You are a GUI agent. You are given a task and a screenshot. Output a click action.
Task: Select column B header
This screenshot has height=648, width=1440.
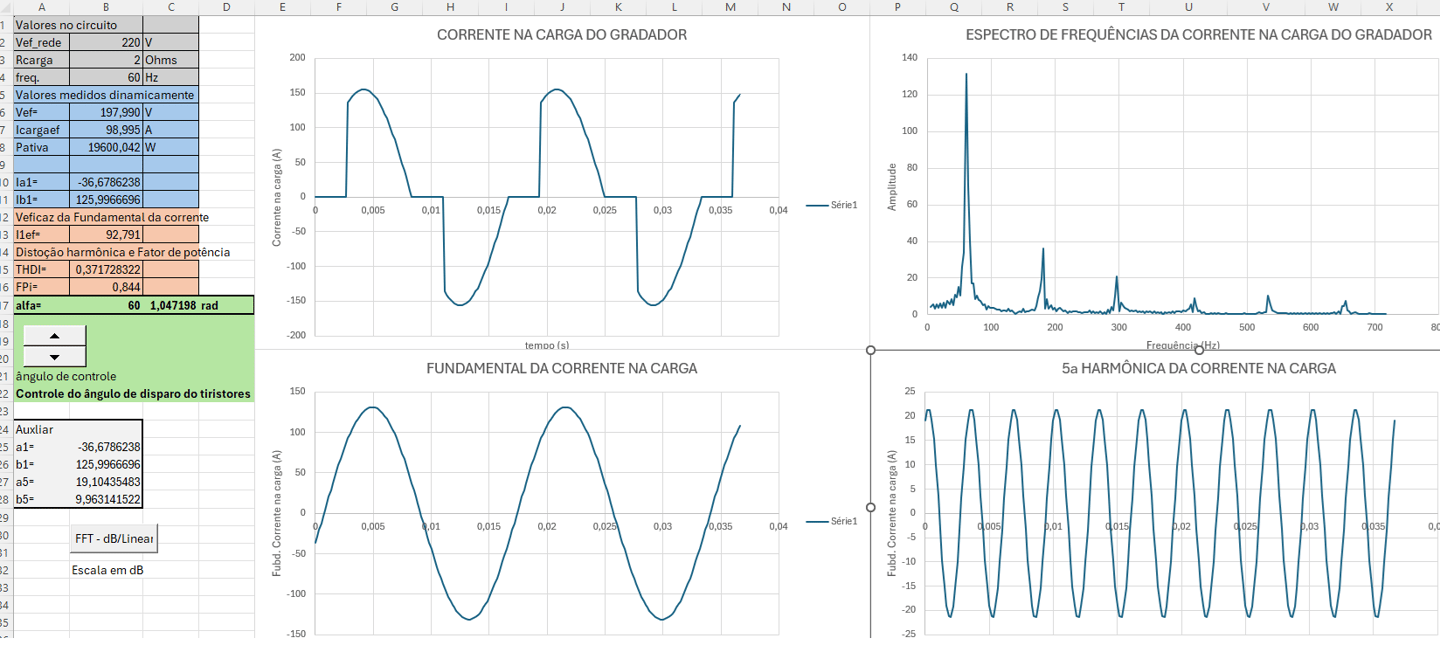(106, 8)
